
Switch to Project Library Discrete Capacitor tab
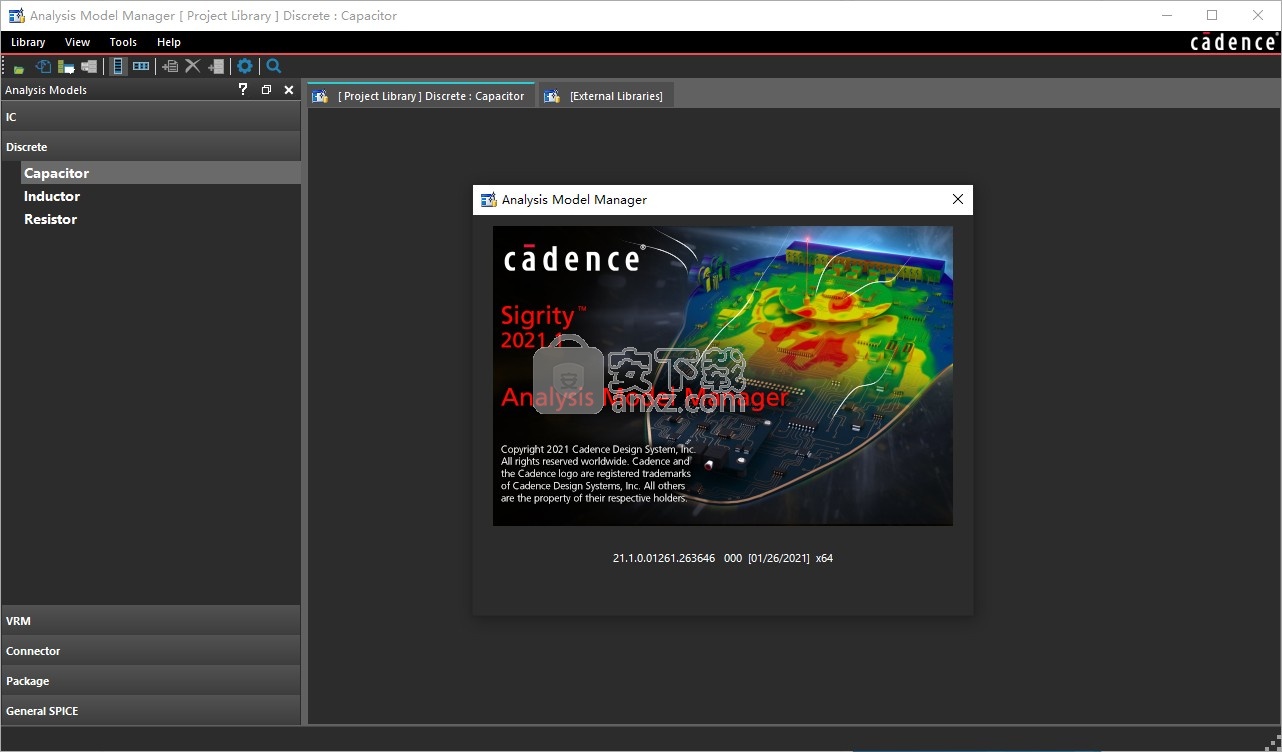coord(420,96)
